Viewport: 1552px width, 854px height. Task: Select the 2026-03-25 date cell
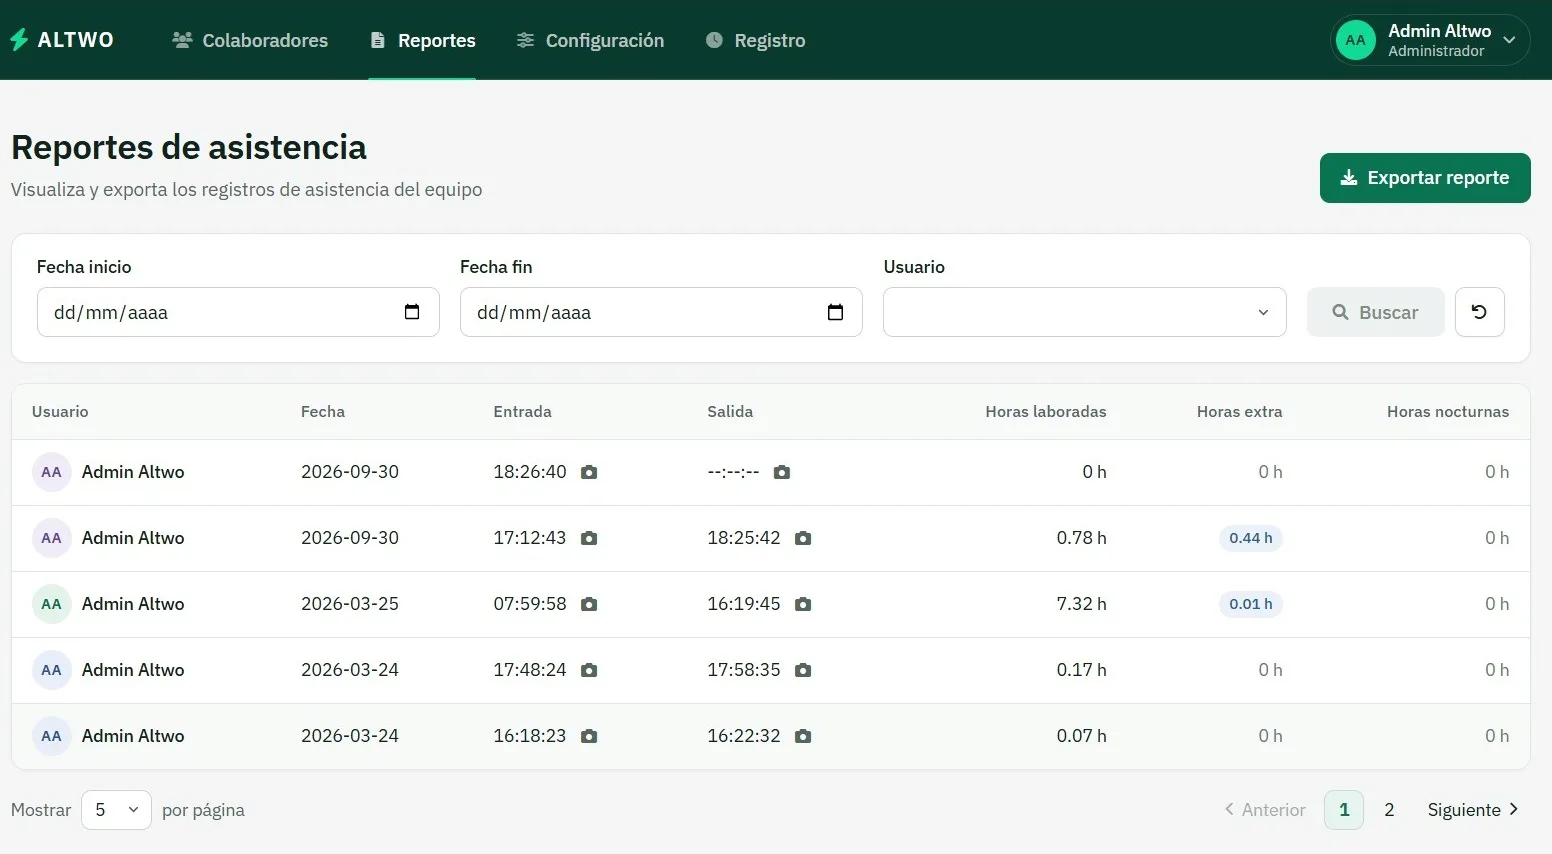point(350,604)
